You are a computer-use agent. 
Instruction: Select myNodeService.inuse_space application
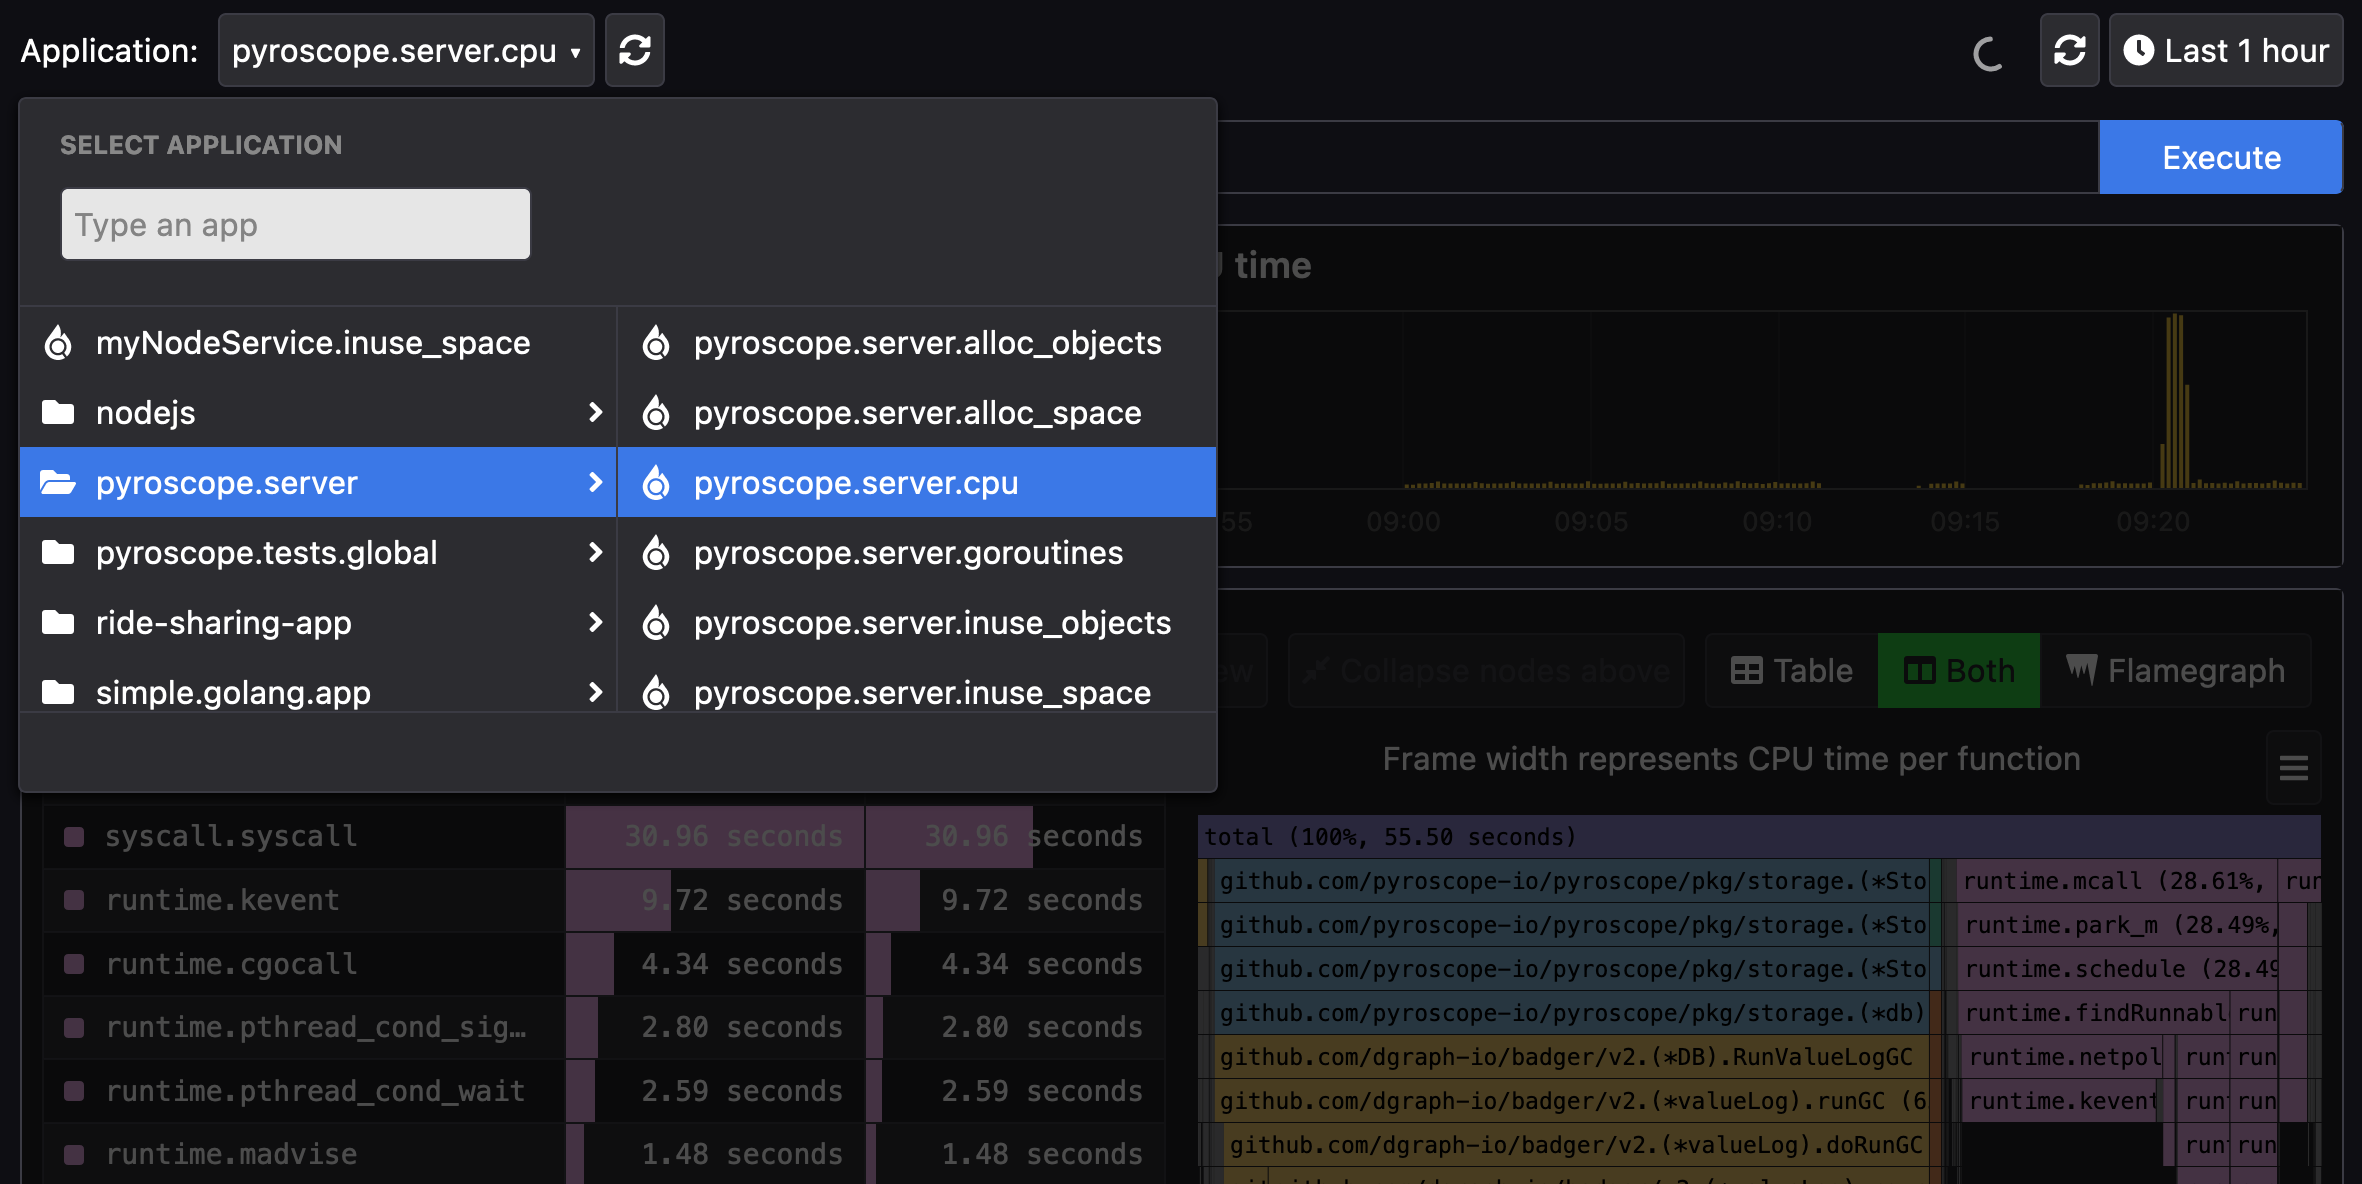pos(318,342)
